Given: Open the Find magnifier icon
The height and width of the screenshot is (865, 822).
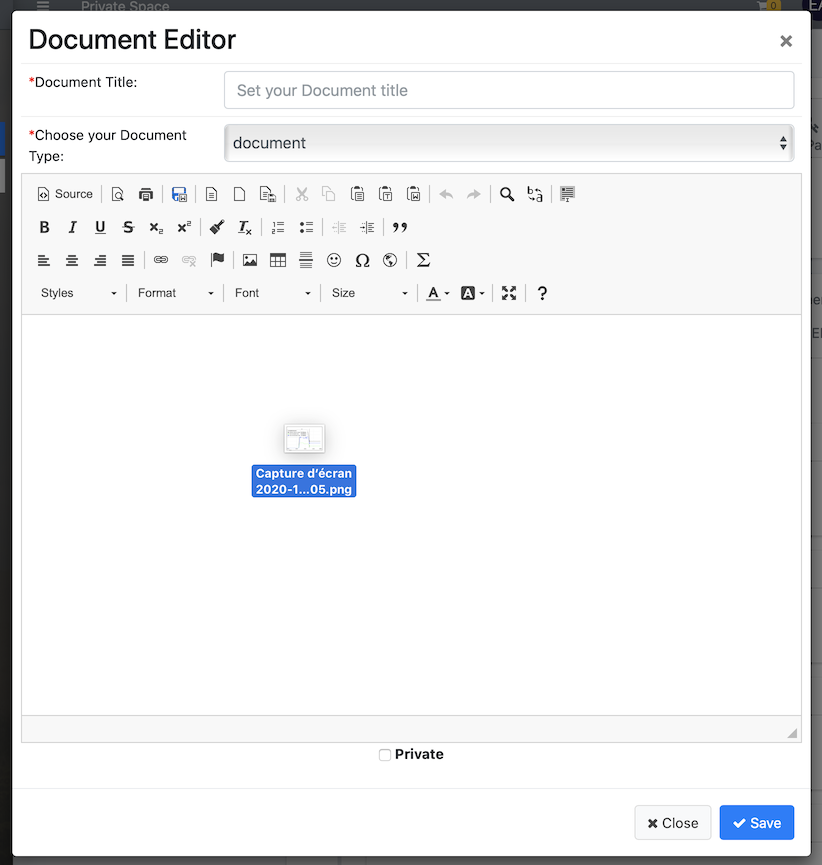Looking at the screenshot, I should coord(507,194).
